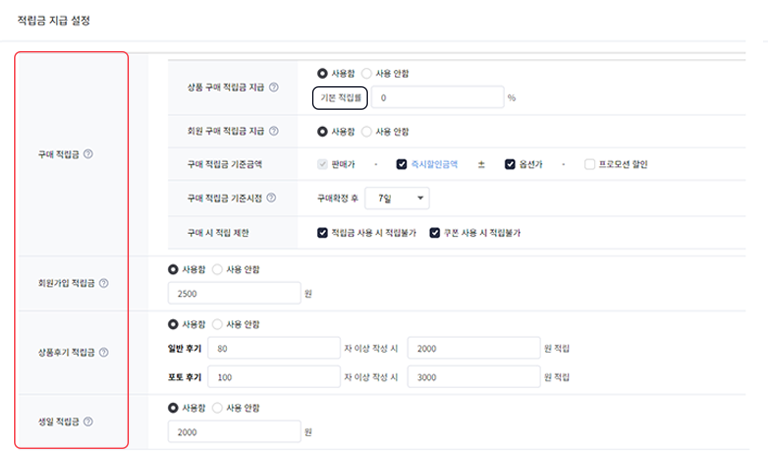
Task: Show help for 구매 적립금 기준시점
Action: [271, 197]
